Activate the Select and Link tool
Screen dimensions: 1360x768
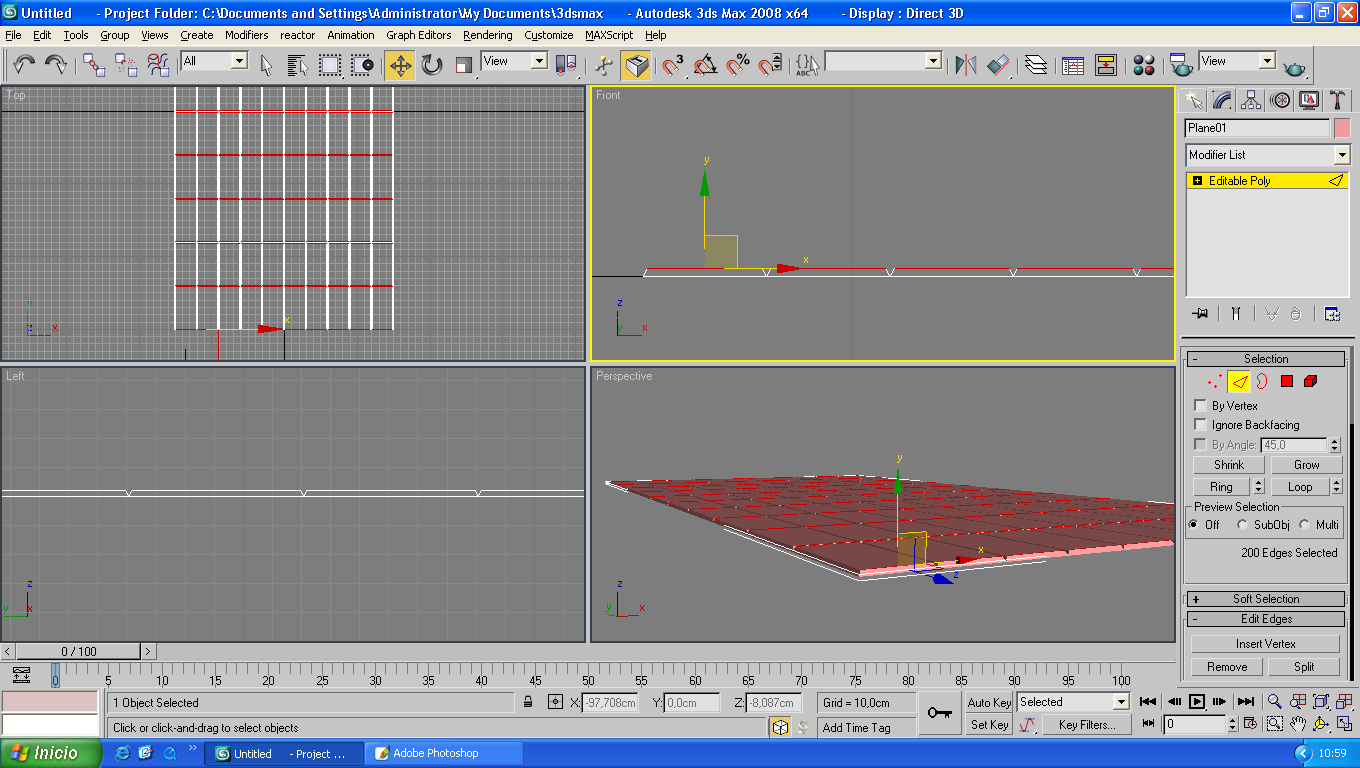coord(94,65)
